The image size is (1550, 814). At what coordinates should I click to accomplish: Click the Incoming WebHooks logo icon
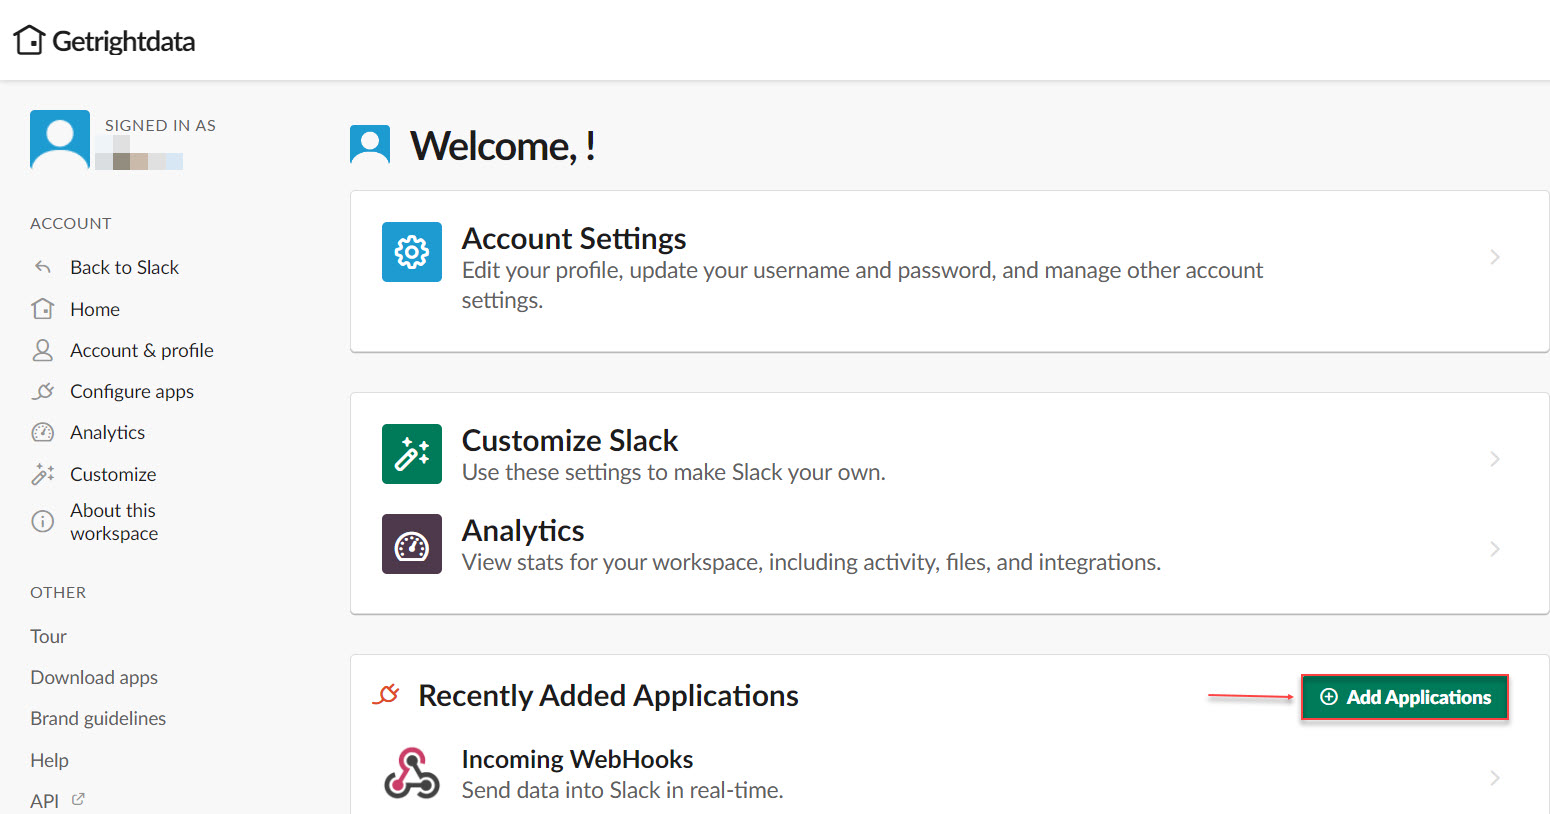(412, 773)
